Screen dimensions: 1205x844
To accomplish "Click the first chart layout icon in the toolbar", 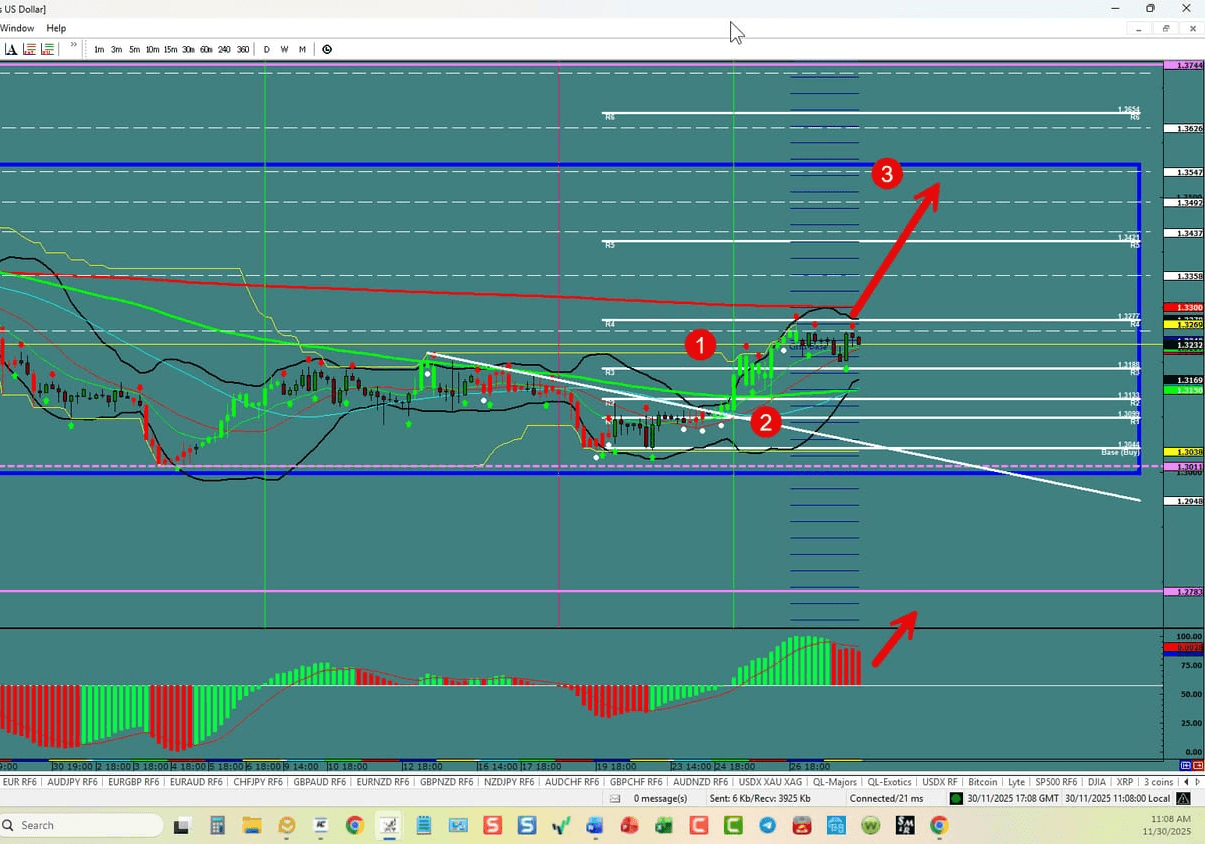I will 27,48.
